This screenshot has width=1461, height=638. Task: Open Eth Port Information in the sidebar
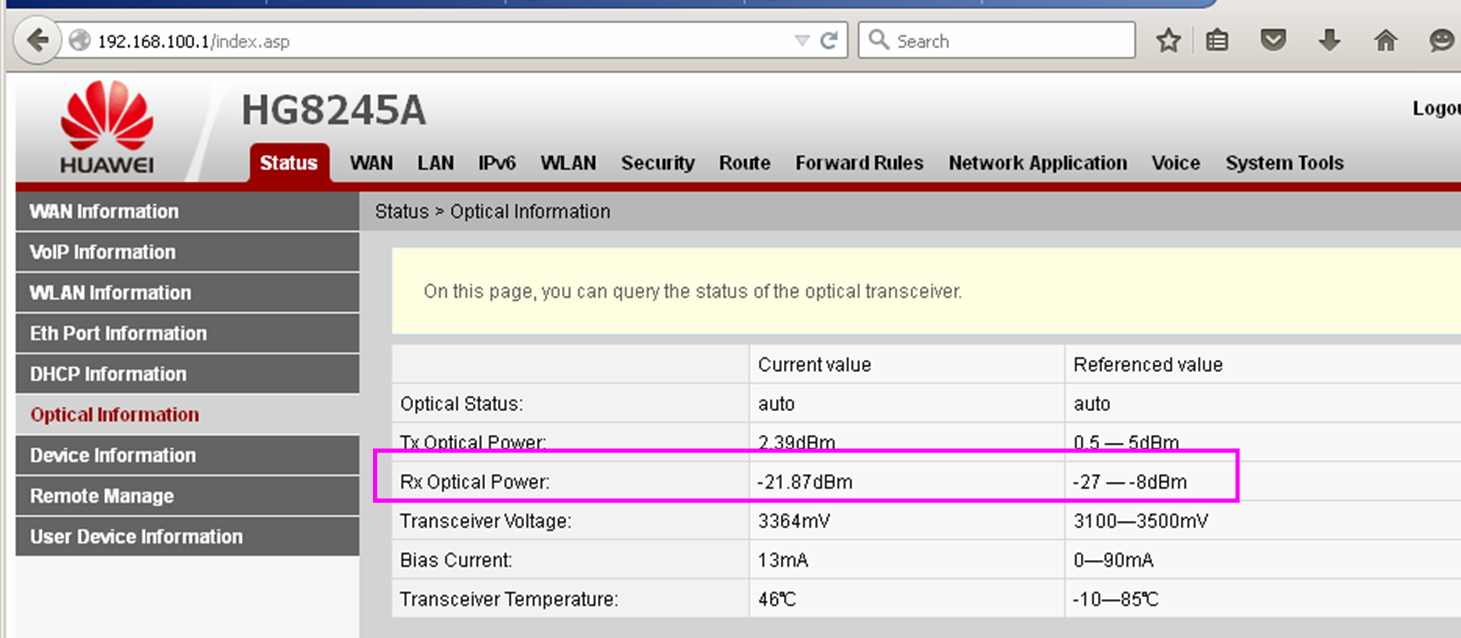coord(187,333)
